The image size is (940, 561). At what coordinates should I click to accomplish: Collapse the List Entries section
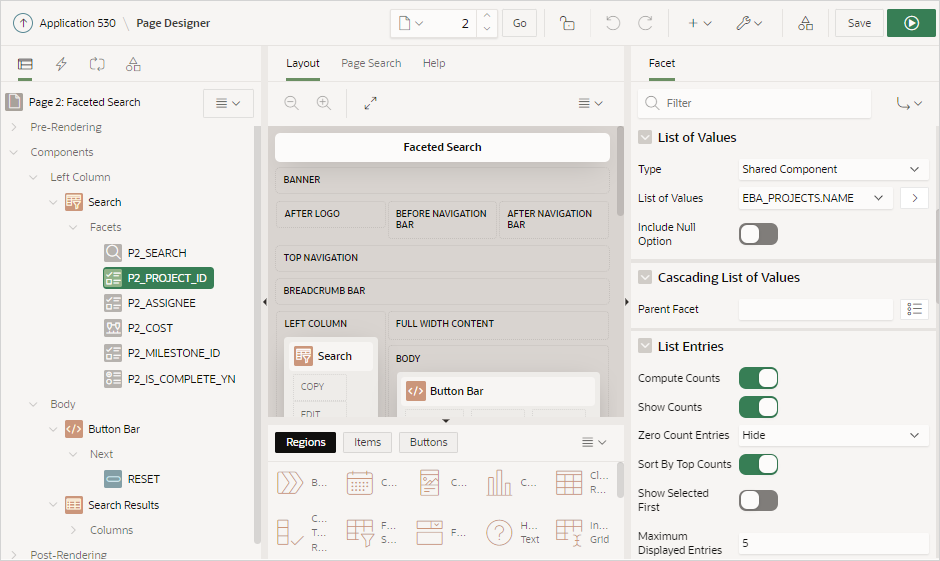tap(645, 346)
